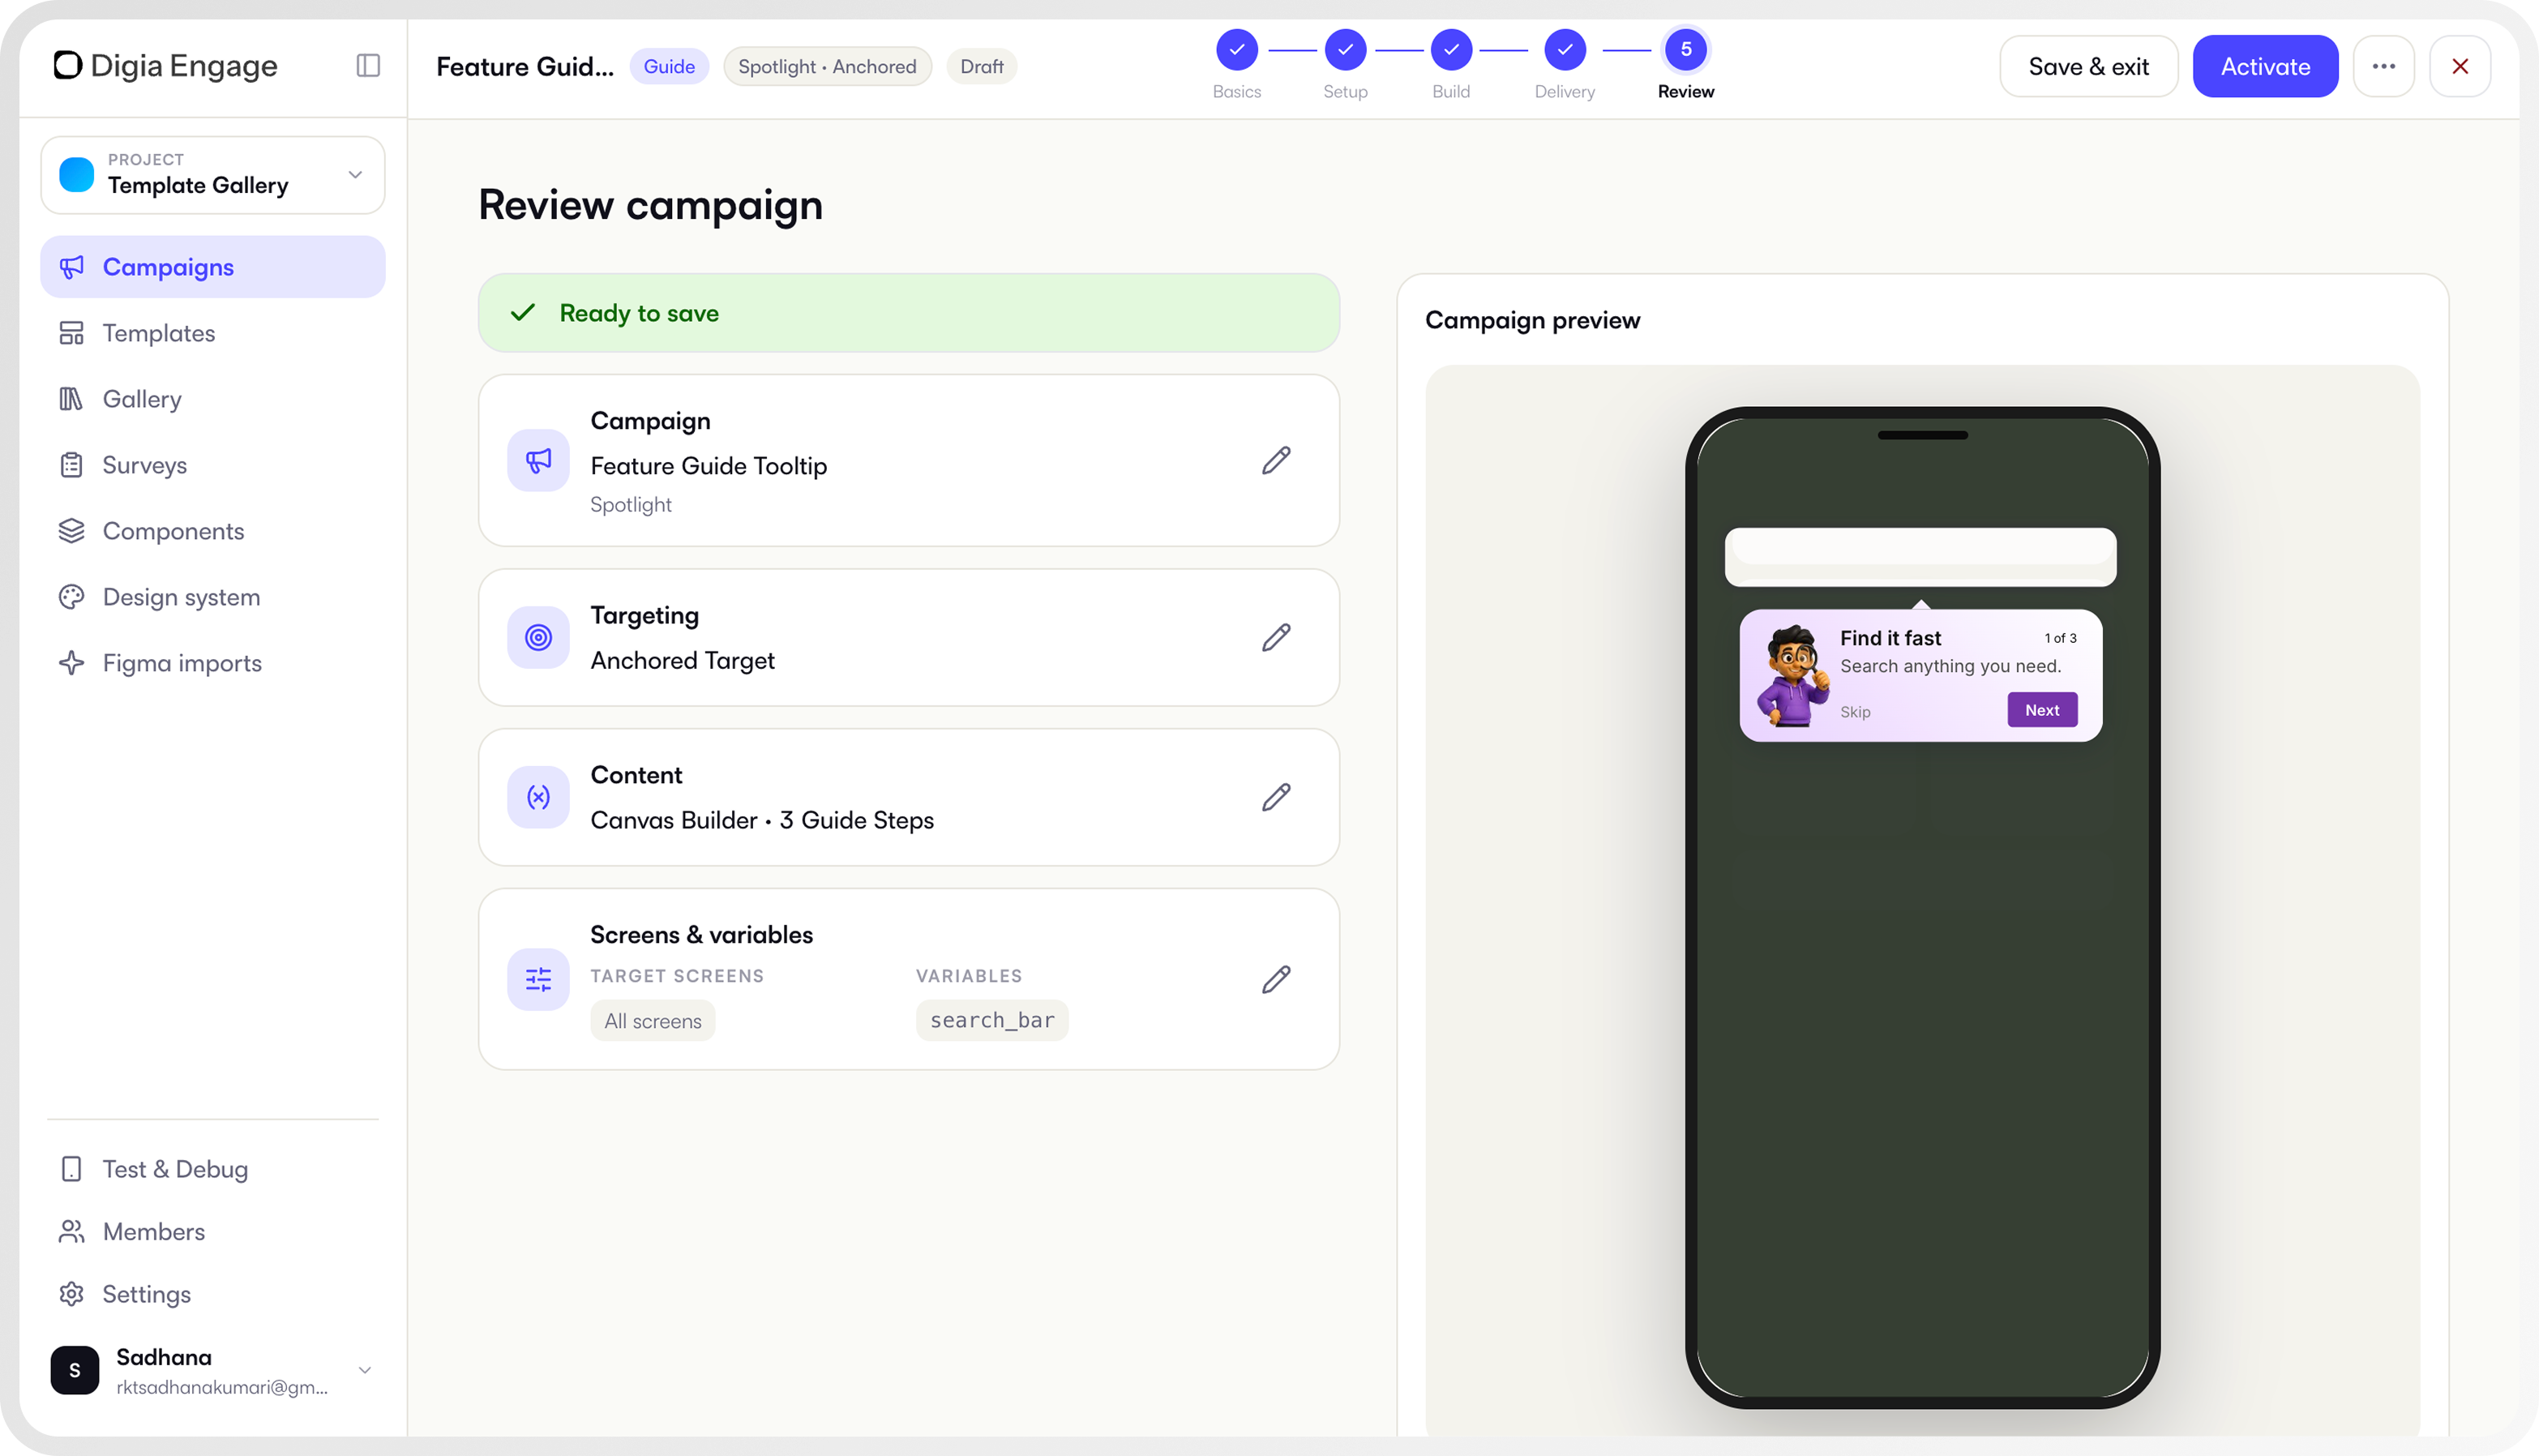Open Campaigns in the sidebar

click(213, 267)
